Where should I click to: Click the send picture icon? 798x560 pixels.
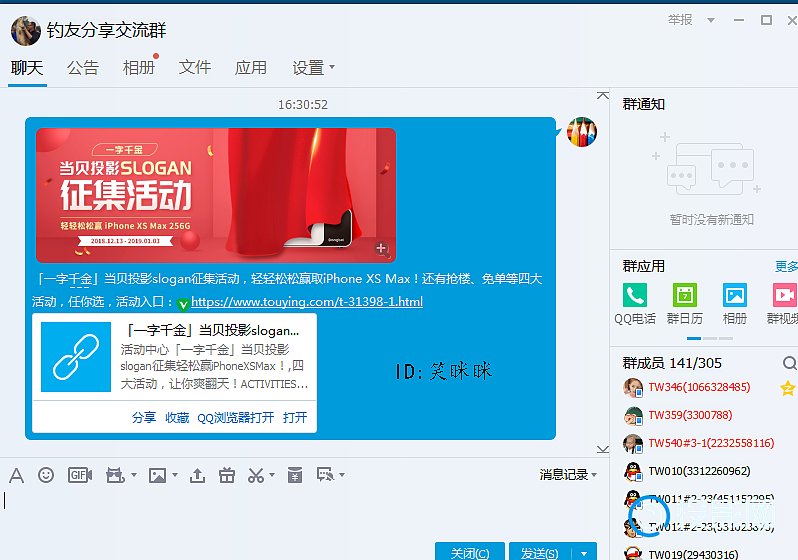[x=157, y=475]
